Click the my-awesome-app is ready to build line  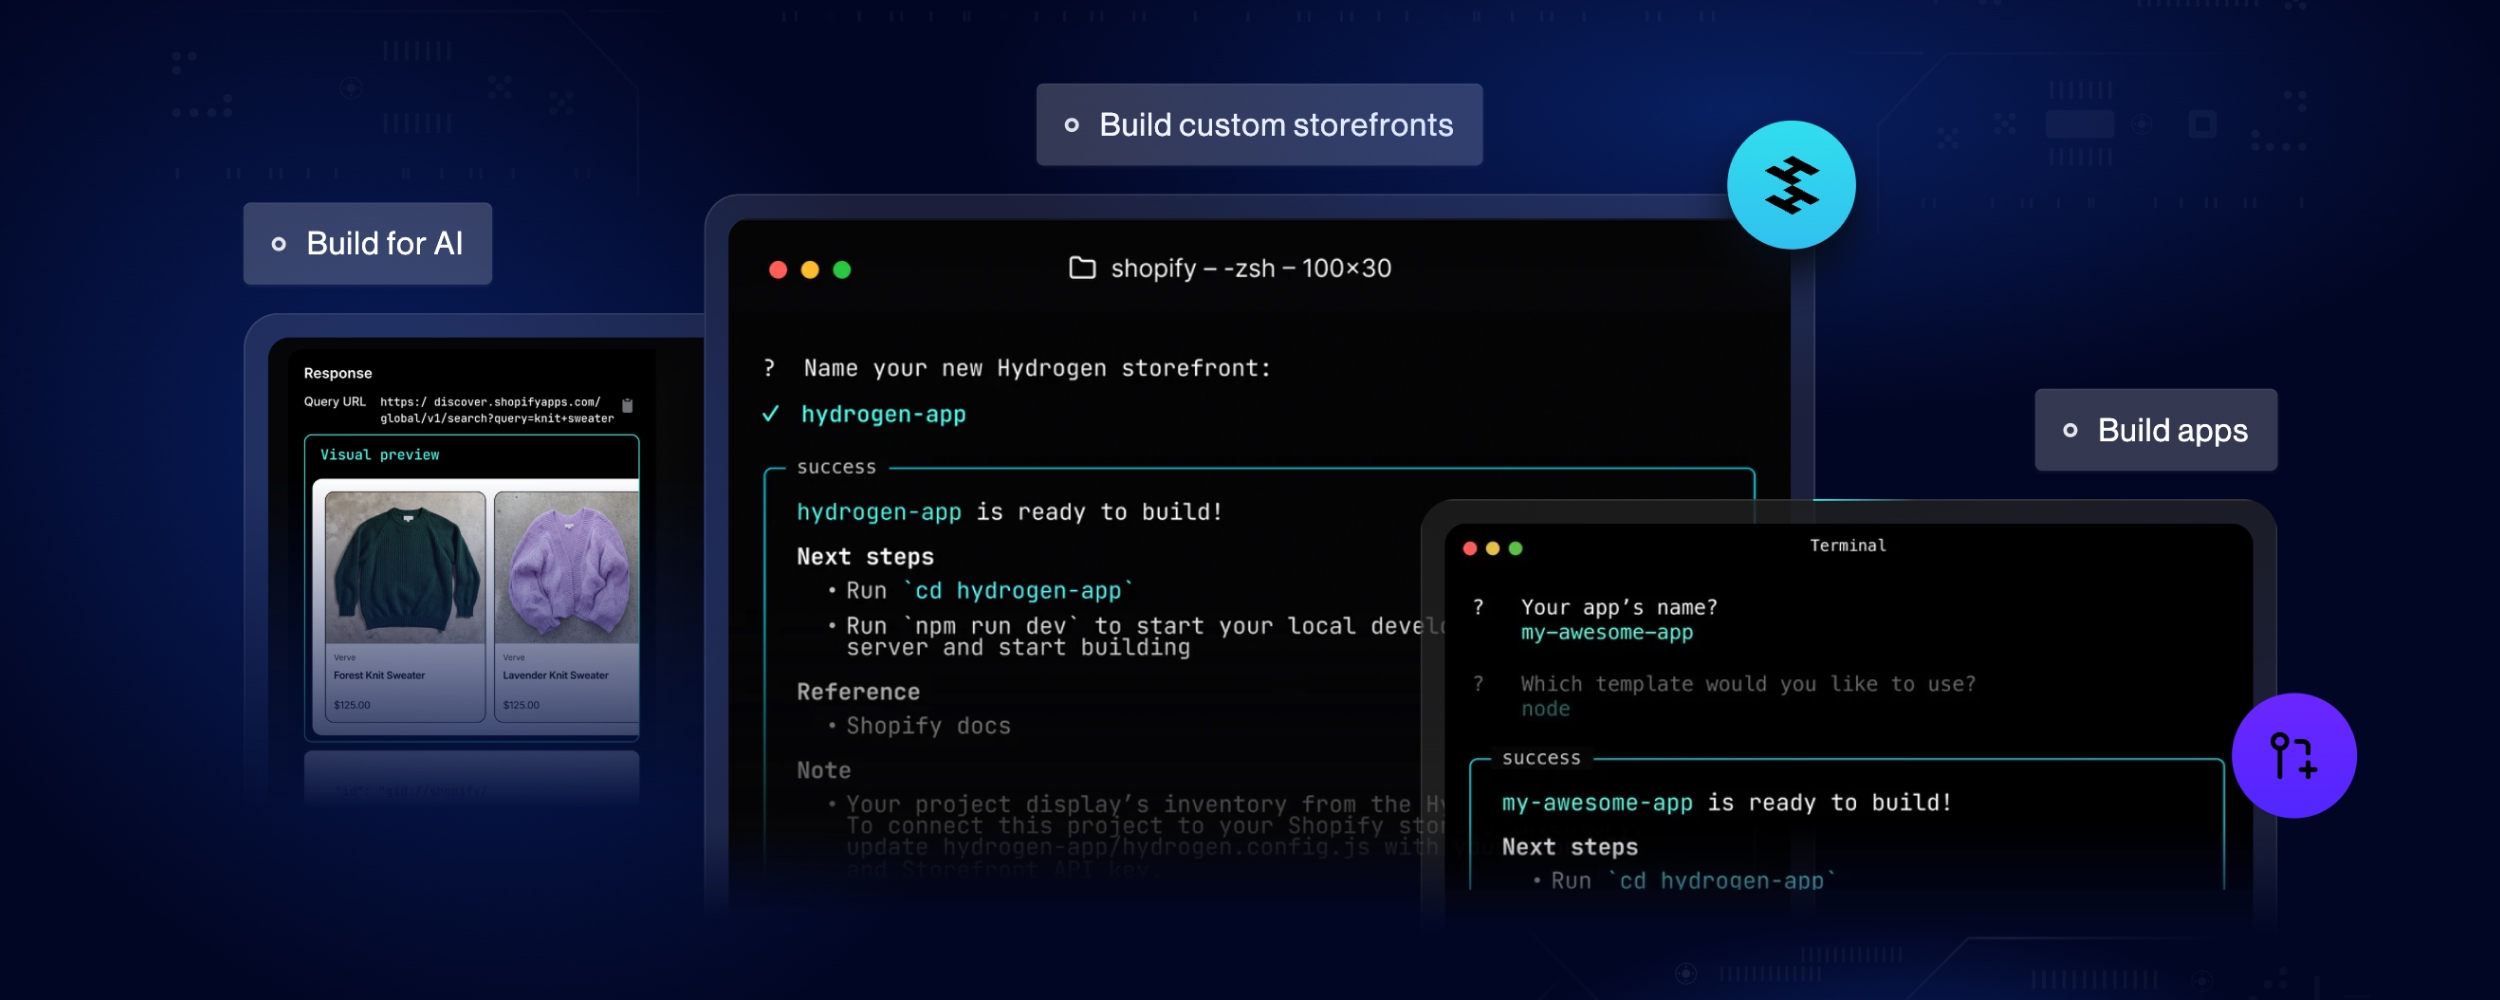pyautogui.click(x=1726, y=803)
